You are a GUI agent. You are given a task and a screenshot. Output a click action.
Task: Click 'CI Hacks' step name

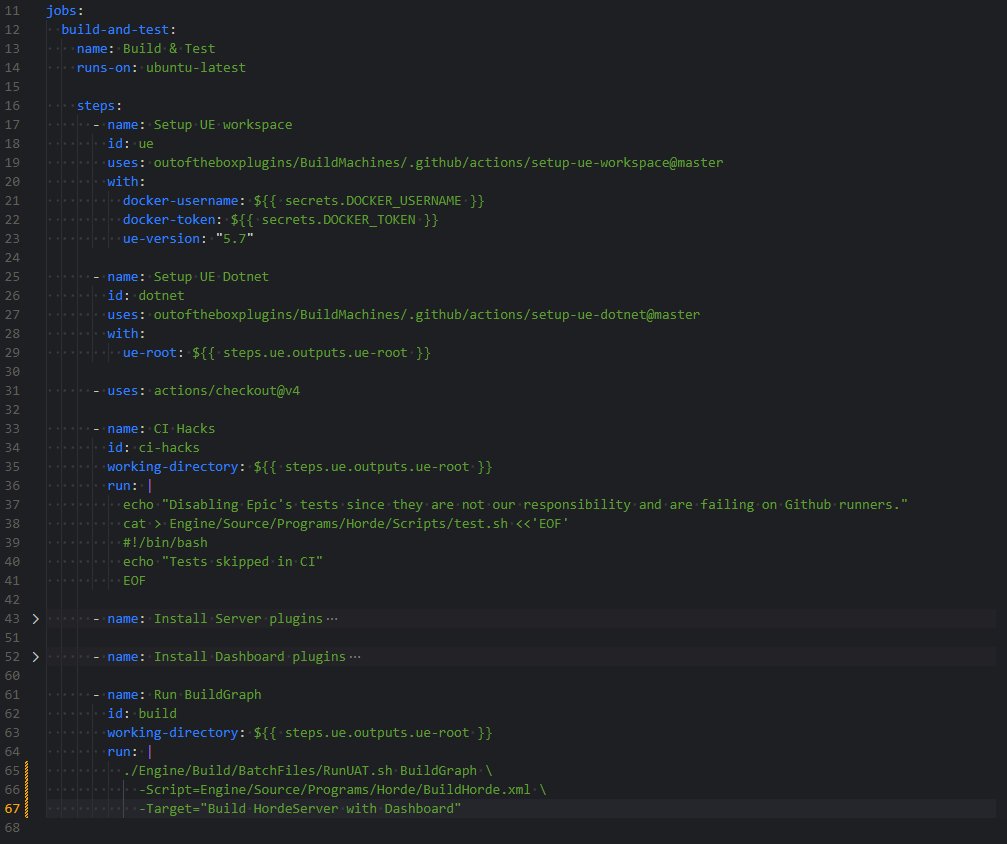pyautogui.click(x=184, y=428)
